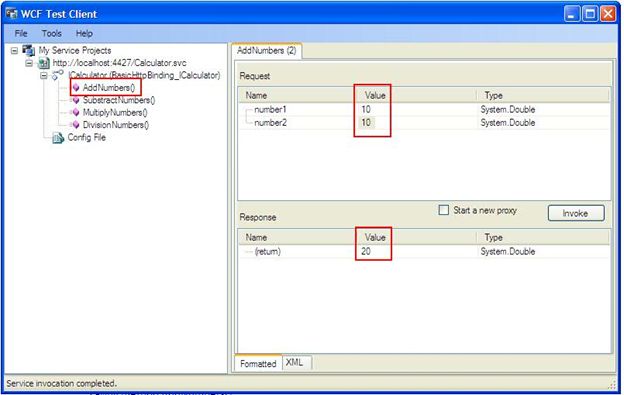
Task: Click the (return) row name
Action: tap(267, 251)
